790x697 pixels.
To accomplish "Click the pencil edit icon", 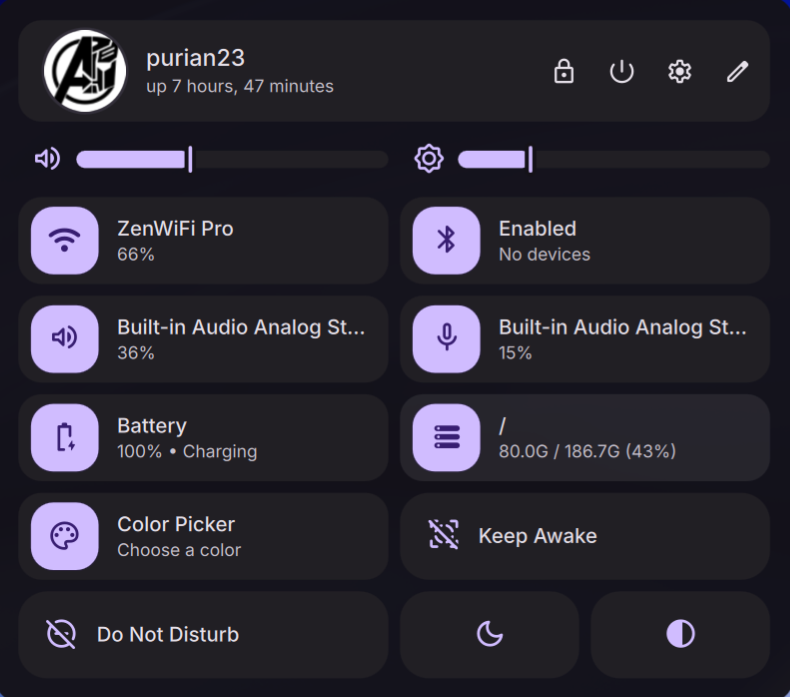I will (737, 71).
